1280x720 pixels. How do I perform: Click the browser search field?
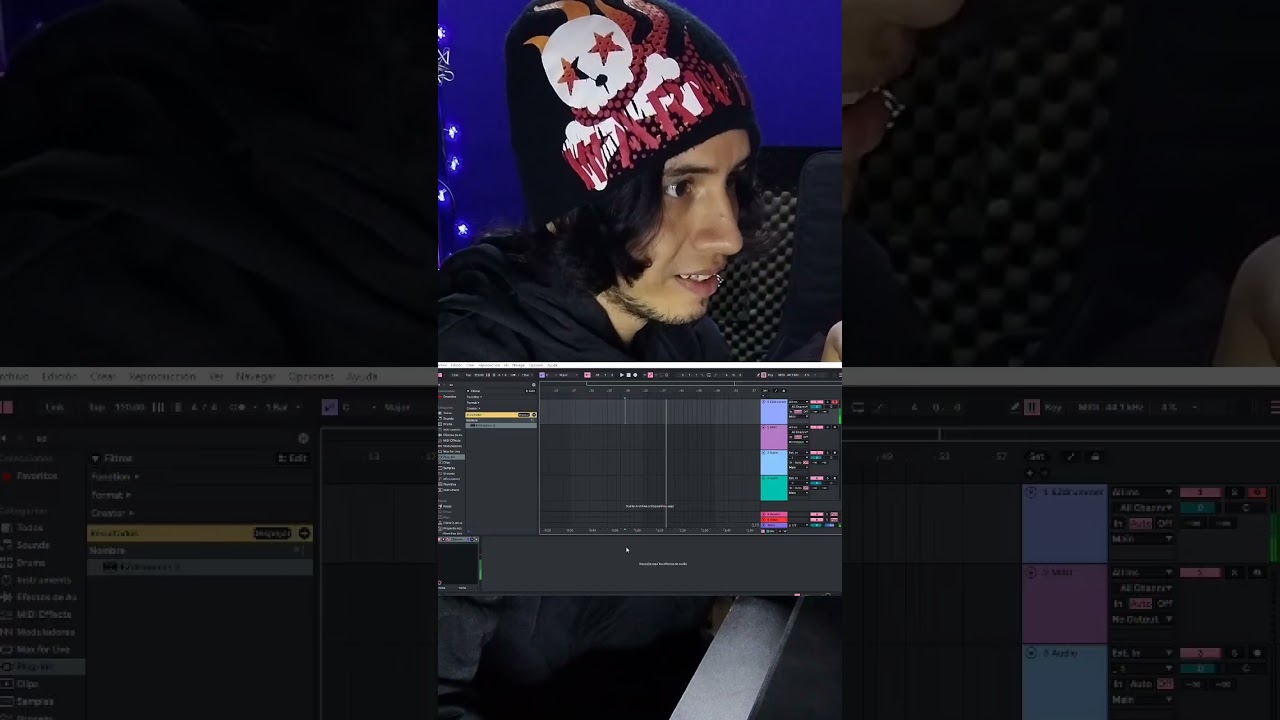click(x=487, y=385)
